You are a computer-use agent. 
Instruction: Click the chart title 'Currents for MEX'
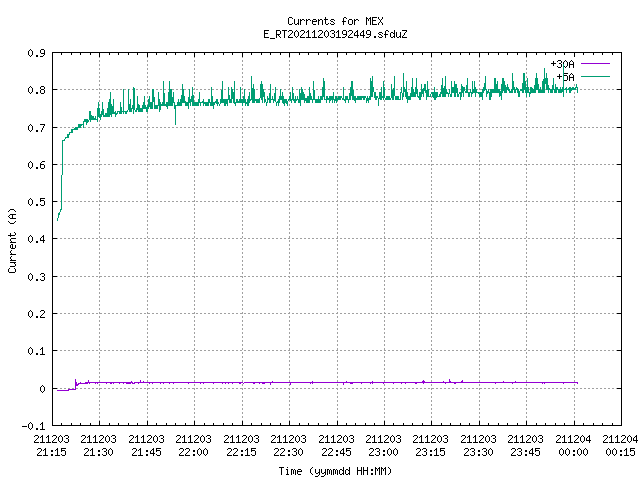pos(335,21)
